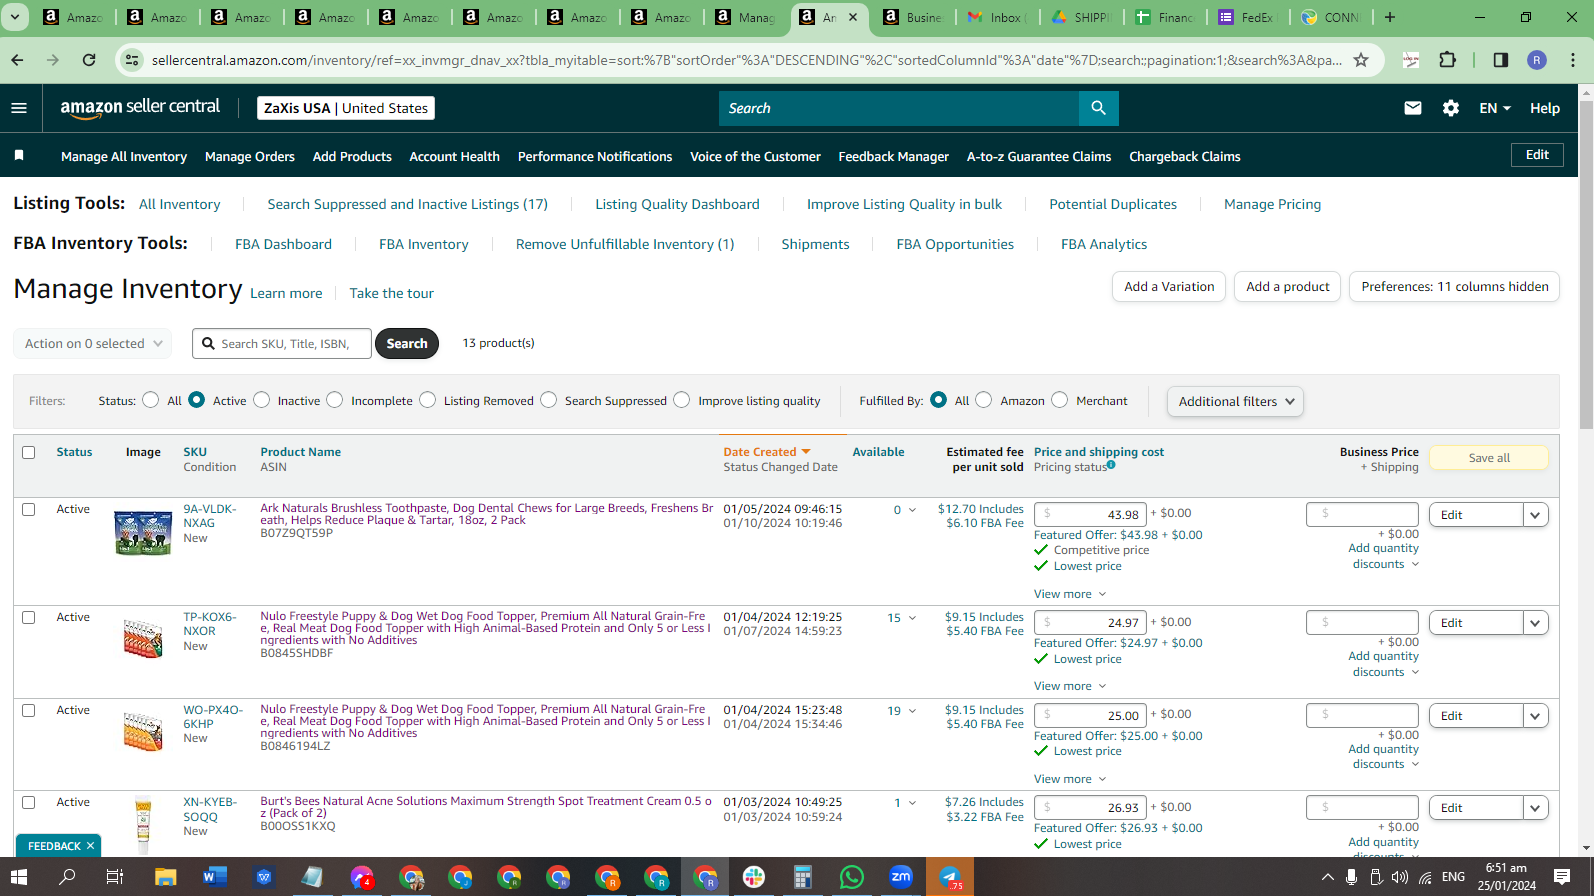Open the Chrome profile avatar
Screen dimensions: 1594x896
(1537, 60)
